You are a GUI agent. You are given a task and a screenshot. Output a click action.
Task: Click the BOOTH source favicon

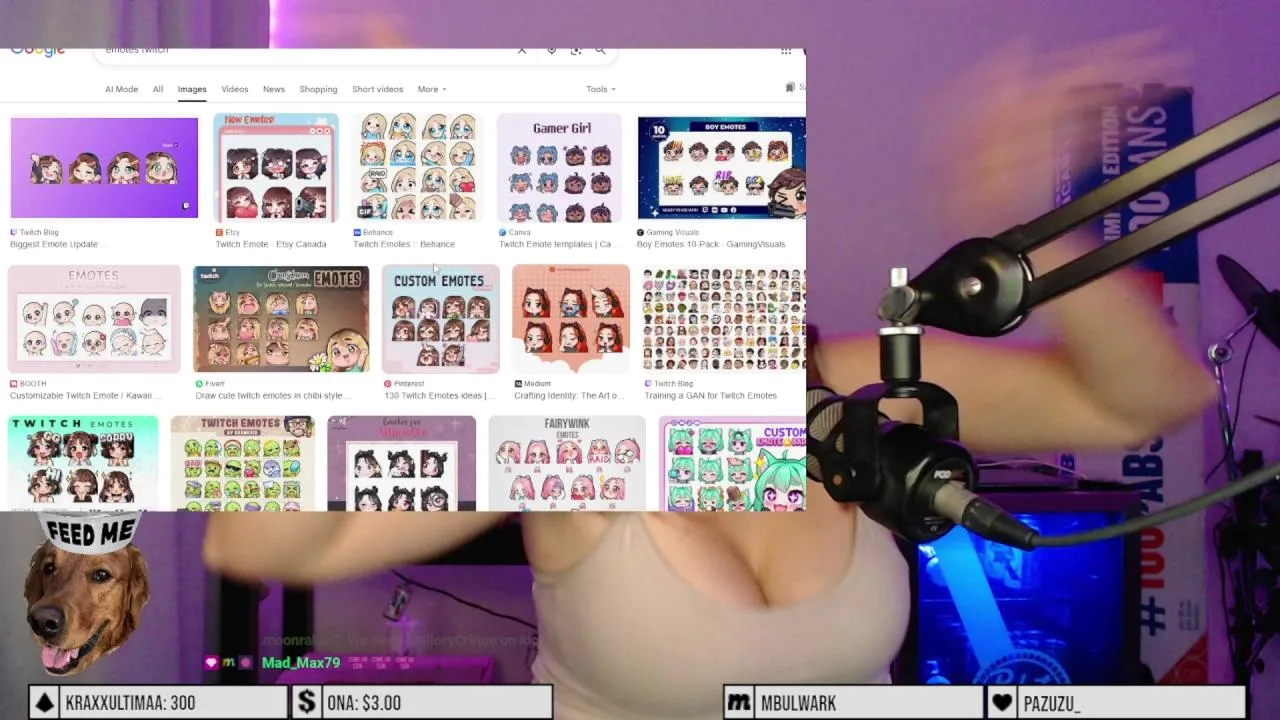point(13,383)
